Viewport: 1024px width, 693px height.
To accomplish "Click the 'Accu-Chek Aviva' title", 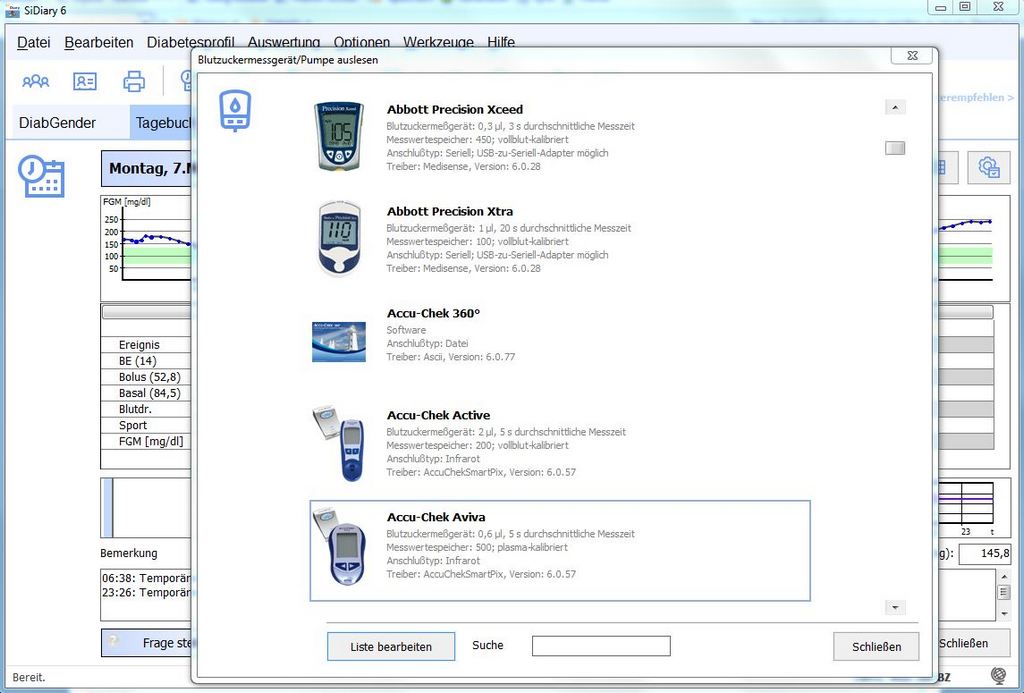I will [436, 517].
